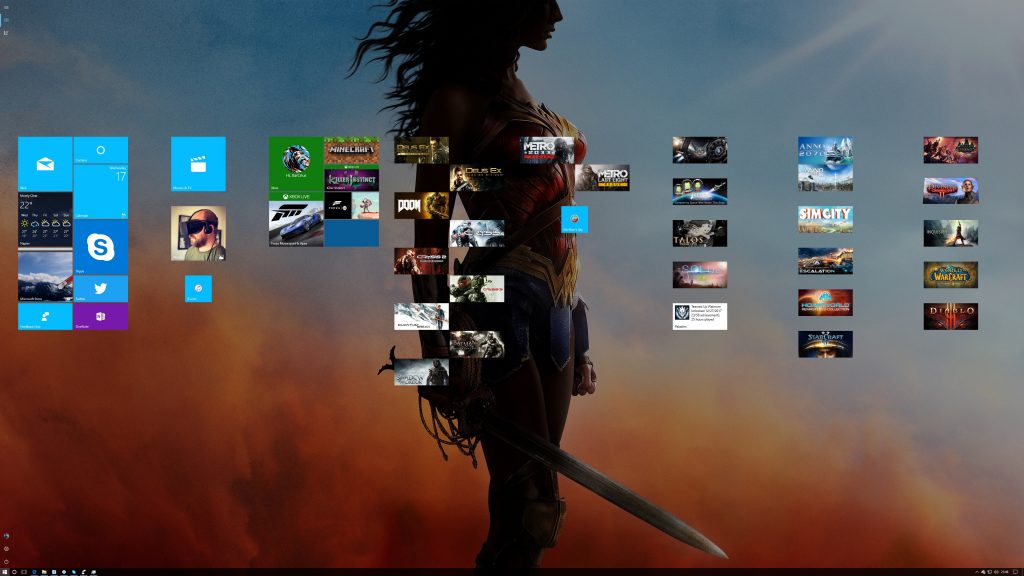Viewport: 1024px width, 576px height.
Task: Launch the Divinity Original Sin tile
Action: 951,191
